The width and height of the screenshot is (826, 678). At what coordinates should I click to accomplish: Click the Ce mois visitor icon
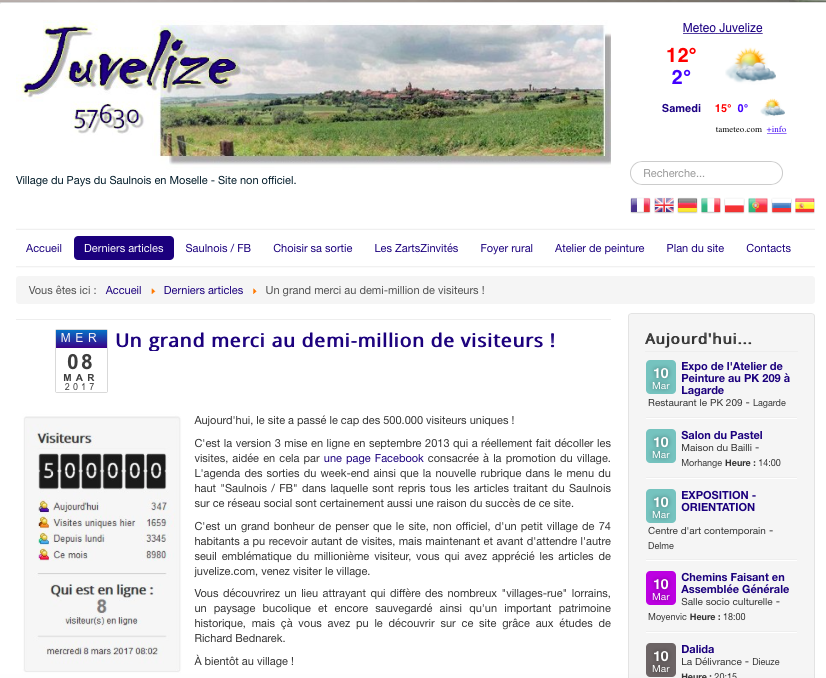44,555
